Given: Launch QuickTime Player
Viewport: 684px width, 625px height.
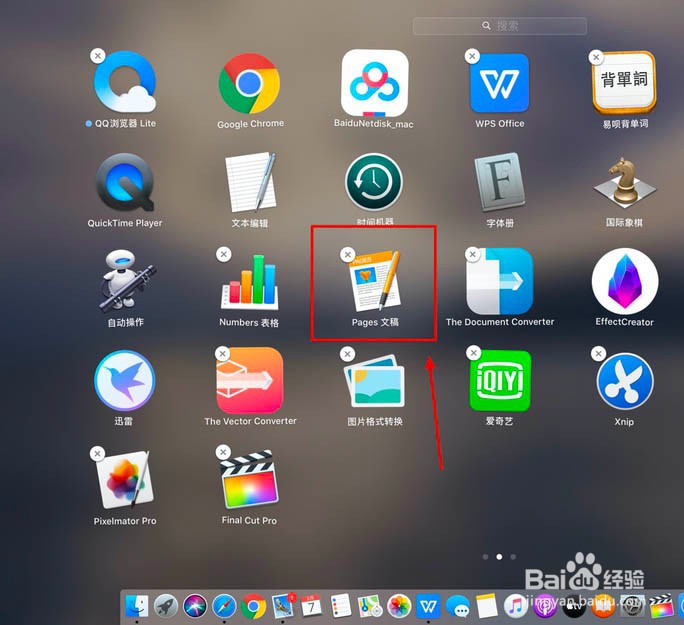Looking at the screenshot, I should [125, 182].
